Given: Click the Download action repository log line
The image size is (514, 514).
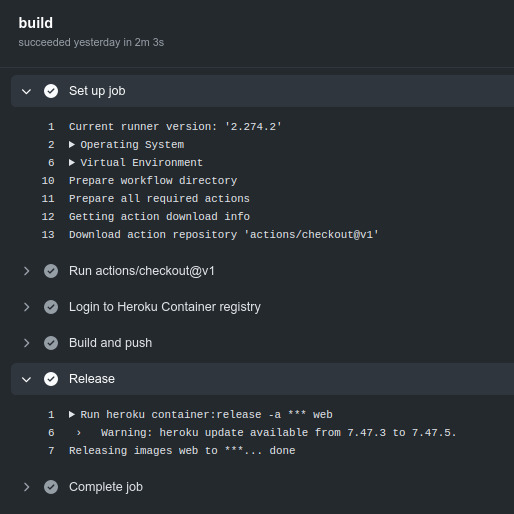Looking at the screenshot, I should (224, 235).
